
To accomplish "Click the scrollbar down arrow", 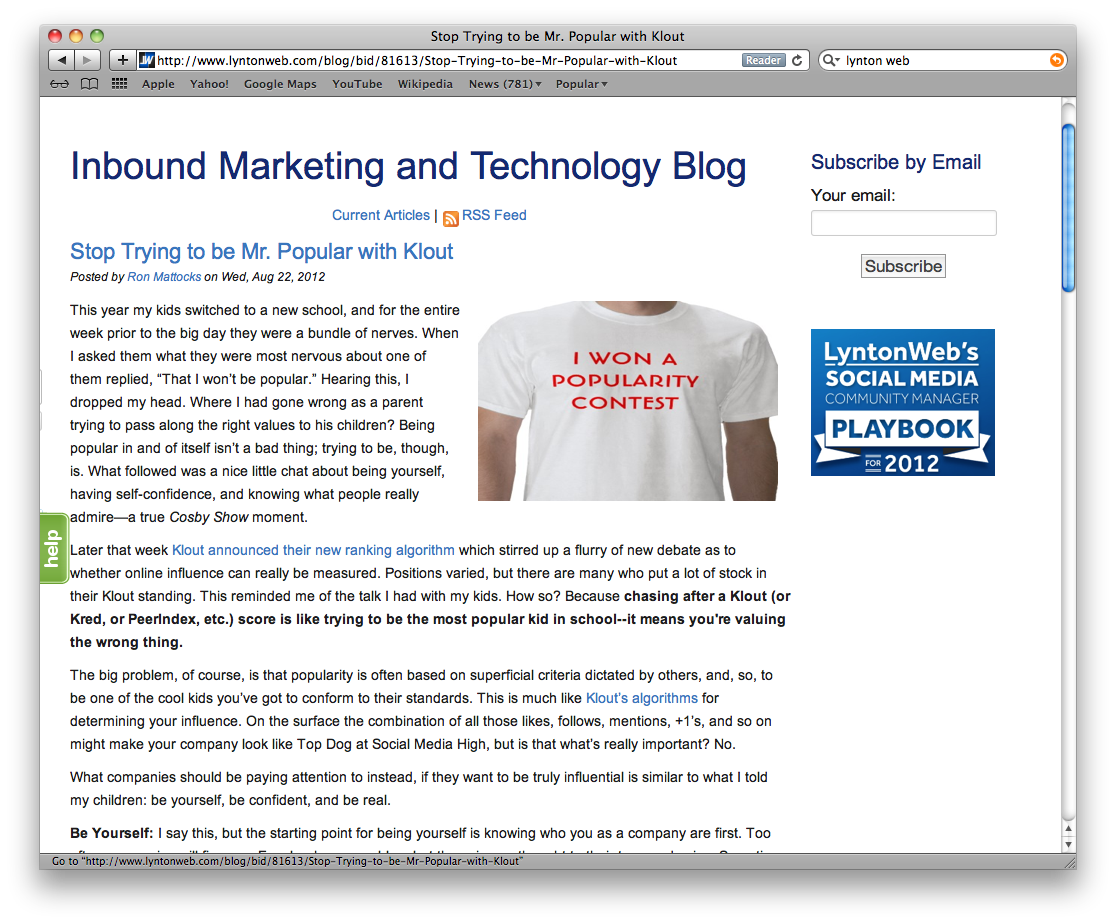I will pyautogui.click(x=1068, y=844).
